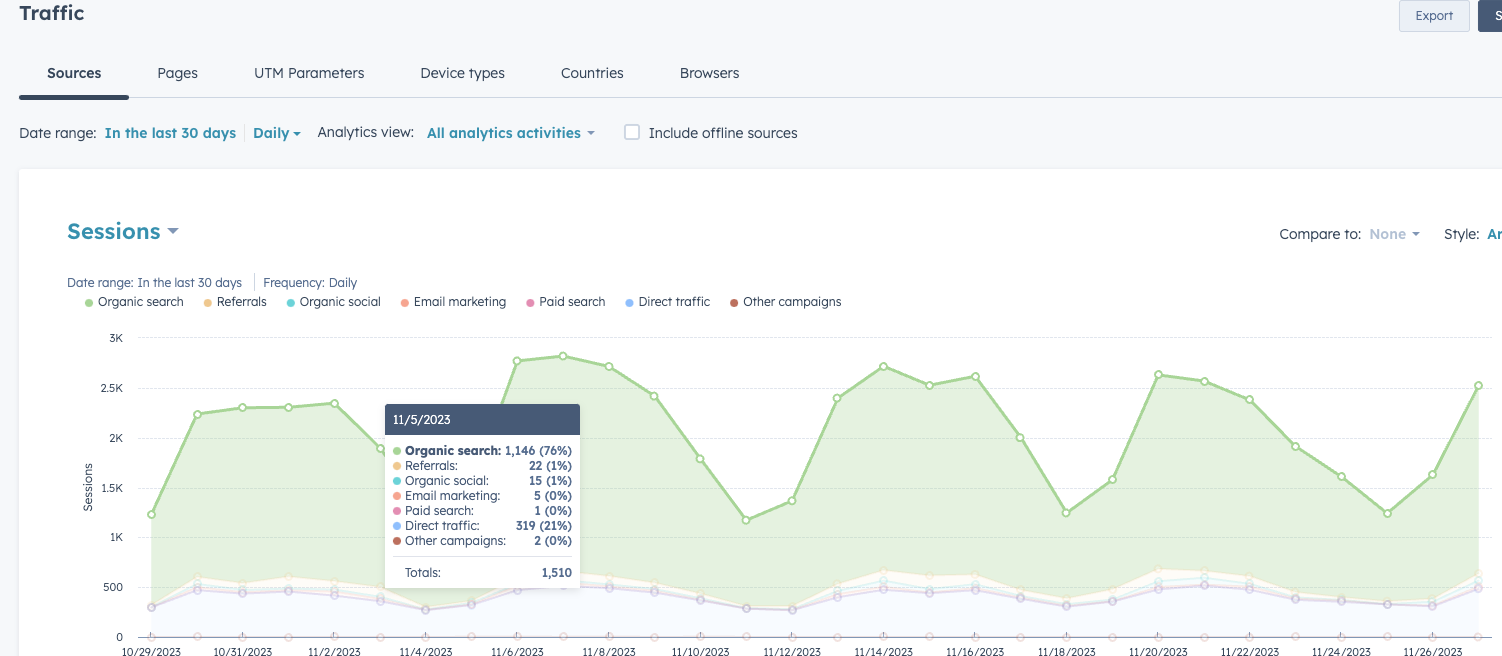This screenshot has width=1502, height=656.
Task: Expand the Sessions metric dropdown
Action: pos(122,231)
